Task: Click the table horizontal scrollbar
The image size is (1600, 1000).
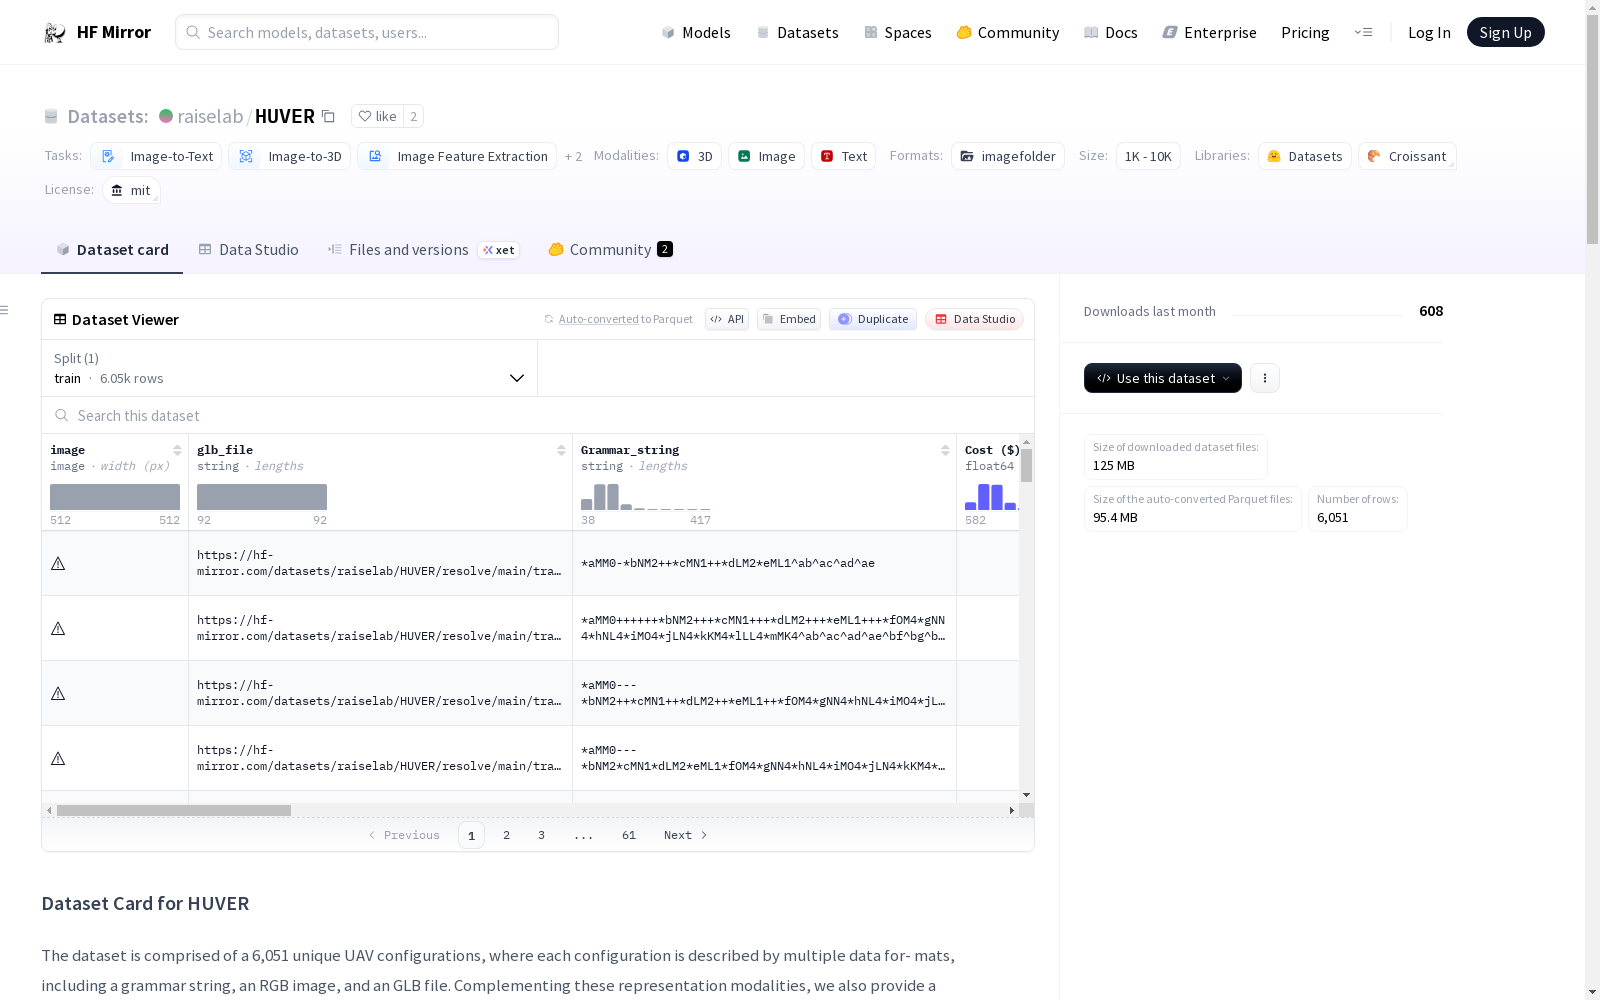Action: 174,810
